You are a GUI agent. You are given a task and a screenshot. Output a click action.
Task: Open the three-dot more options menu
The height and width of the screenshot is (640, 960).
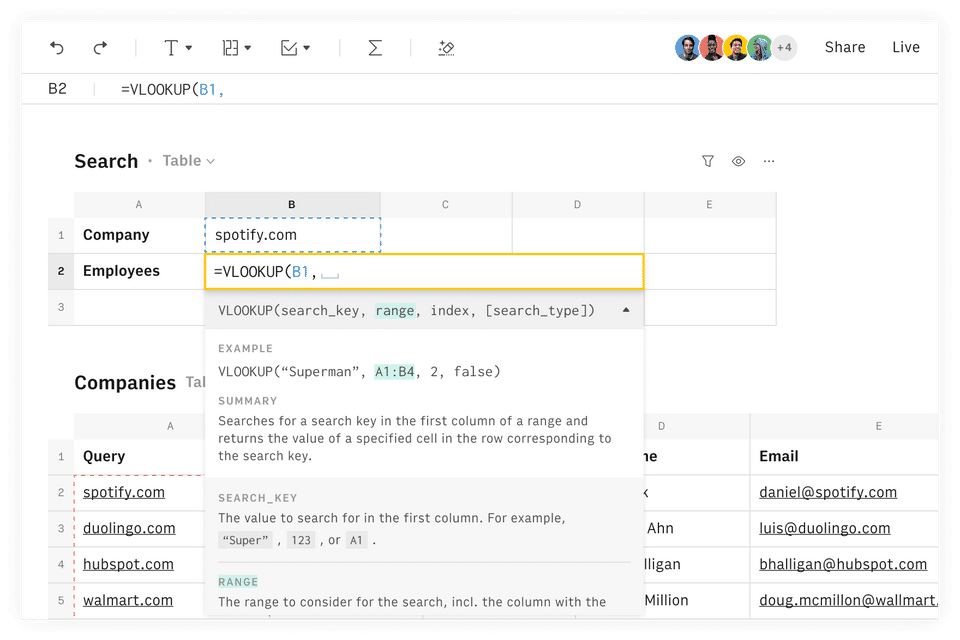click(x=769, y=161)
